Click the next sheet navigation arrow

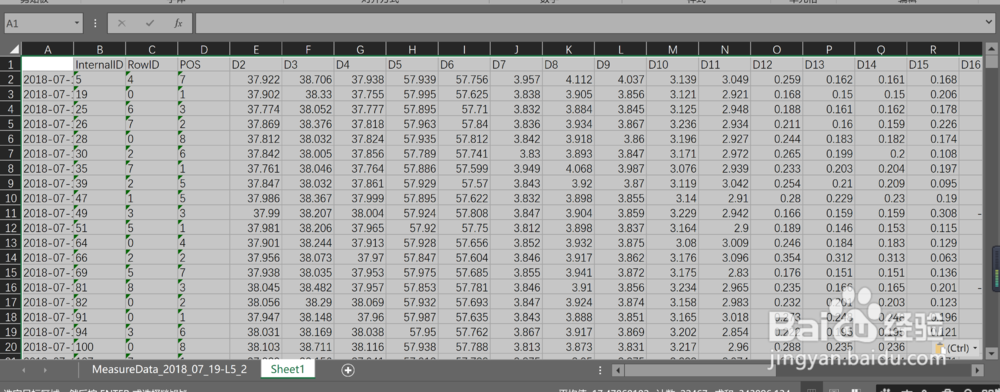(x=44, y=370)
